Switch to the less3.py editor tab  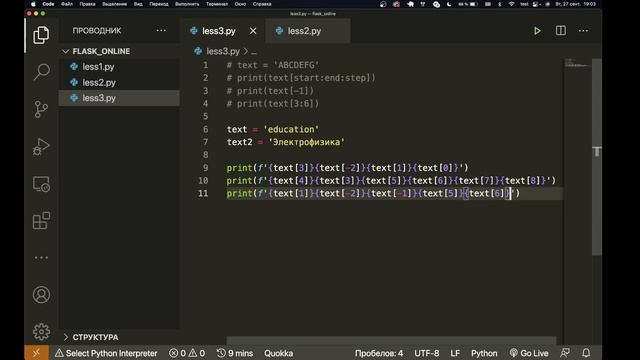point(223,31)
